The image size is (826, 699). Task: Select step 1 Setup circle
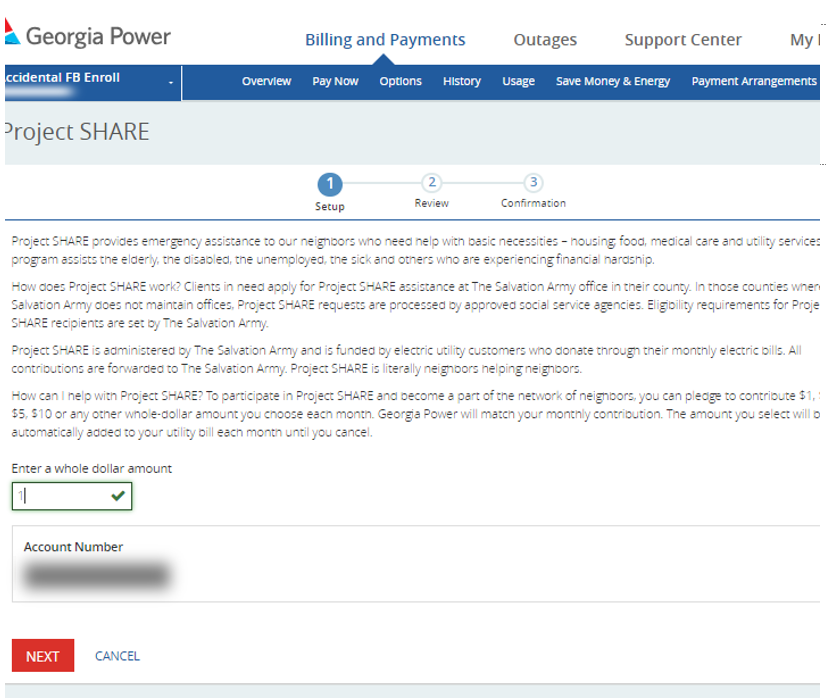pos(329,184)
